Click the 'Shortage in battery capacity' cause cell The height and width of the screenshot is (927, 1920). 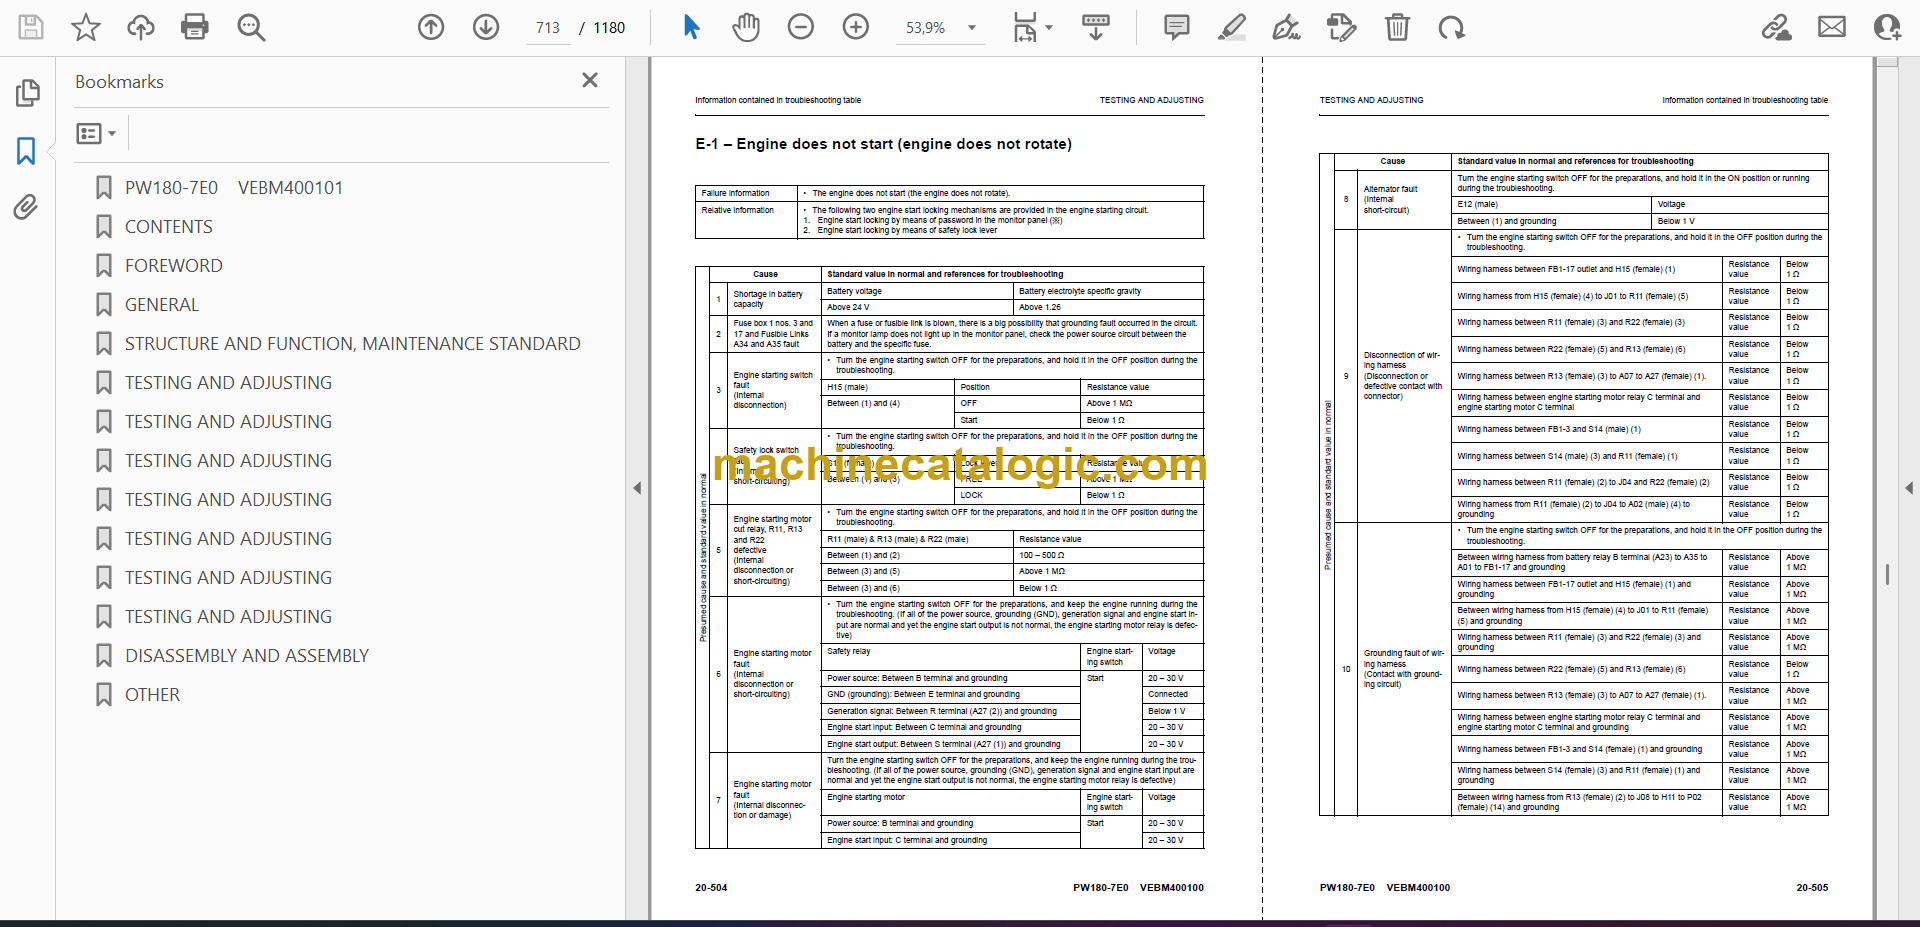774,299
